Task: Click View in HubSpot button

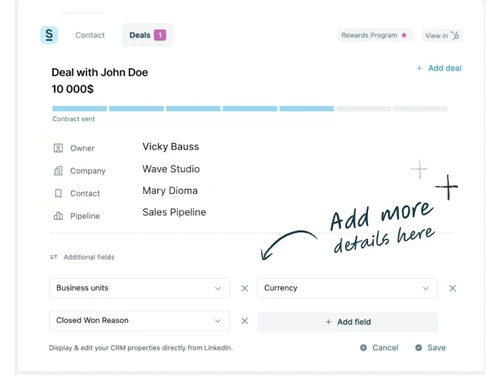Action: (442, 35)
